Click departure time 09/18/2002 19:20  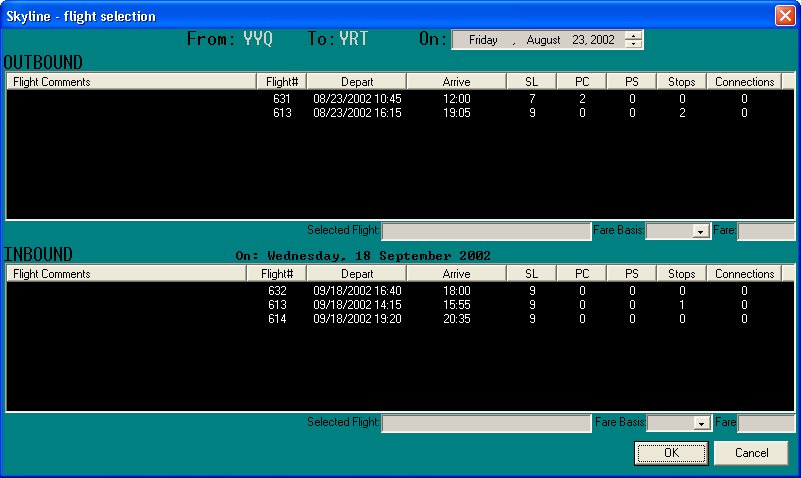[x=357, y=319]
